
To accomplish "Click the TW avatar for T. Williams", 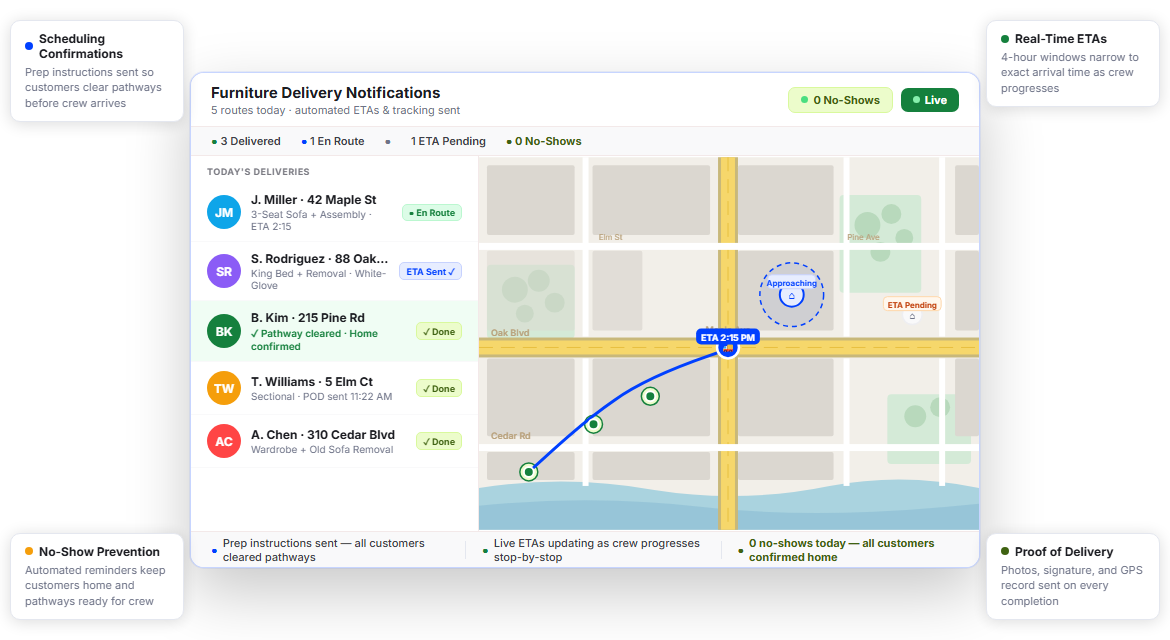I will pos(224,388).
